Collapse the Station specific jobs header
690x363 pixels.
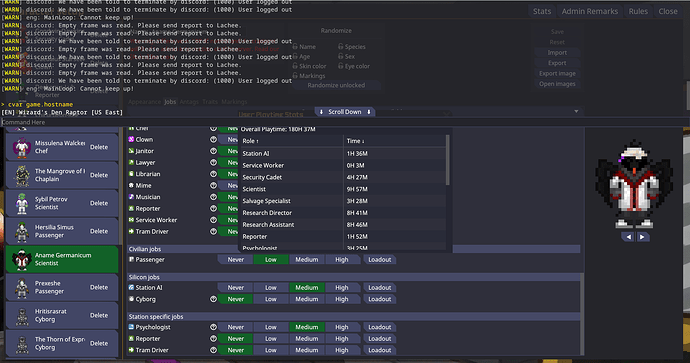[x=354, y=317]
